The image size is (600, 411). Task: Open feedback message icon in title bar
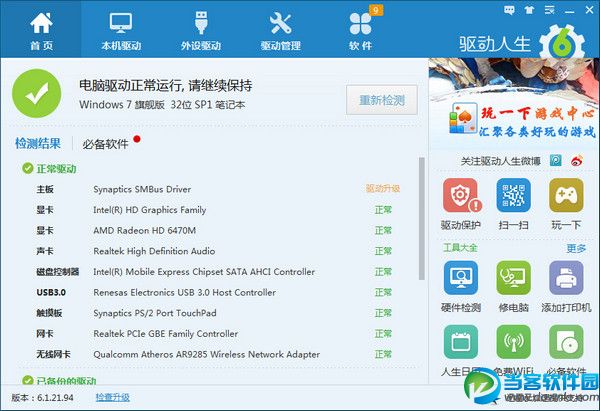pos(509,10)
